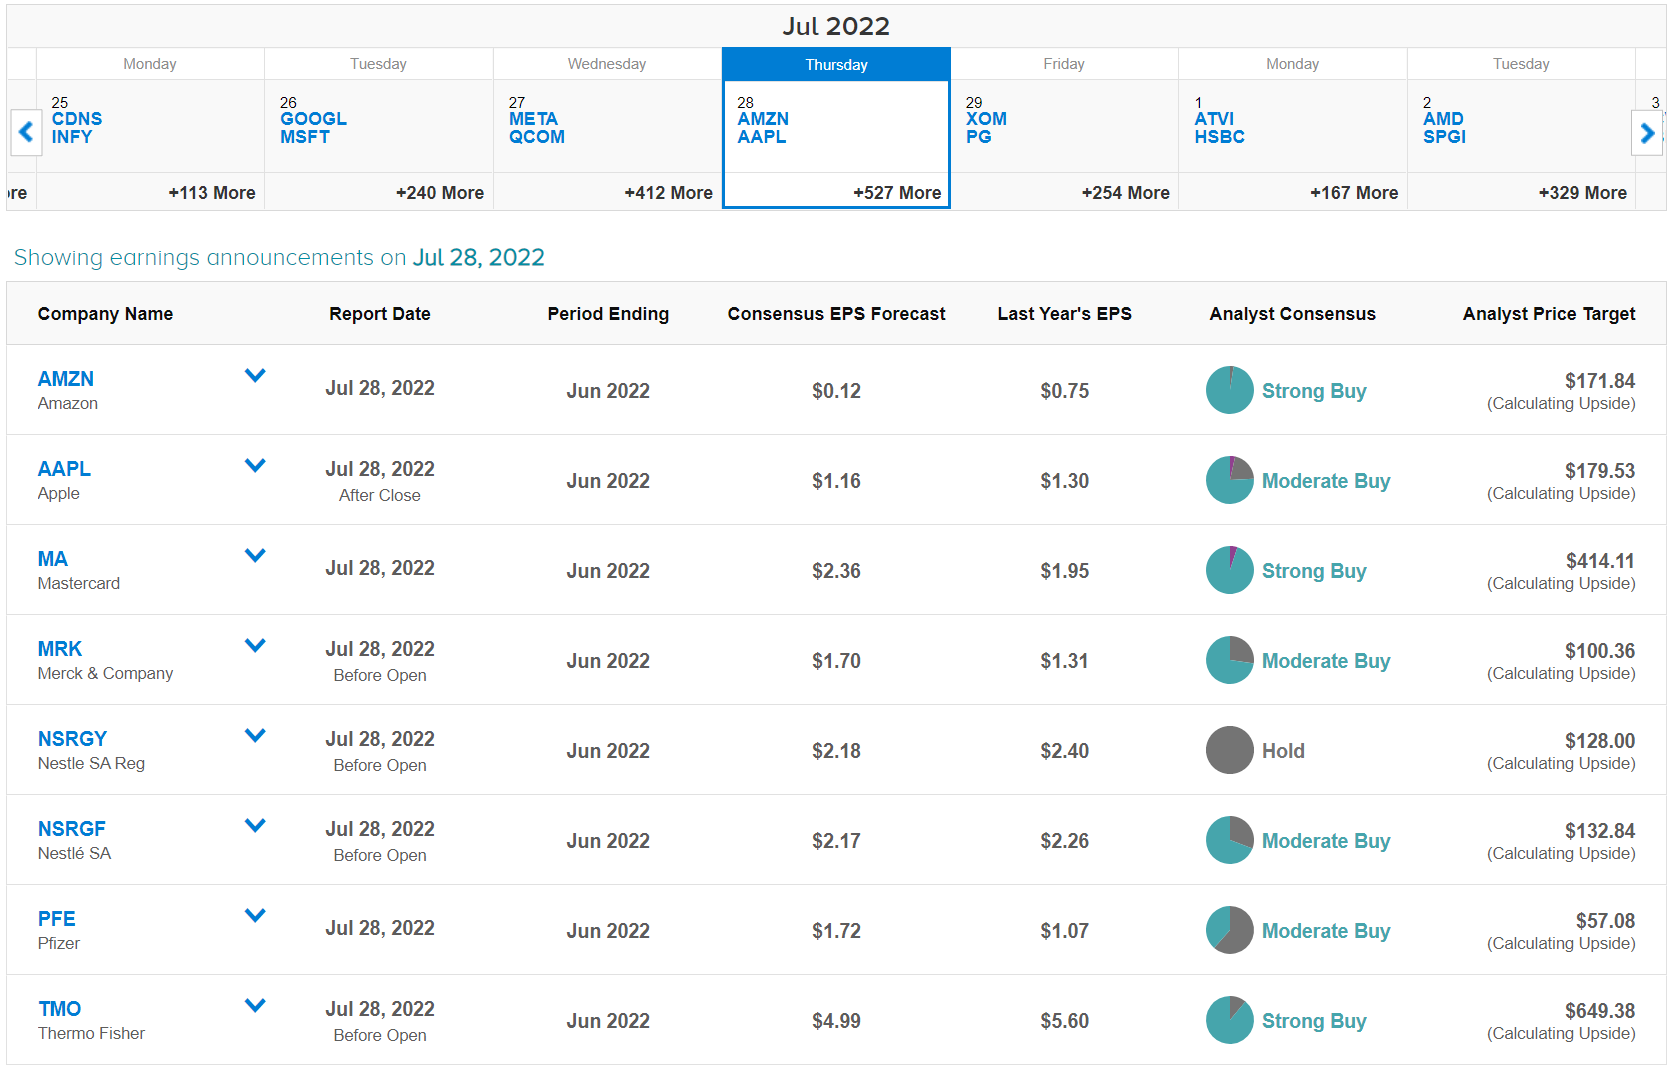Expand the NSRGF row chevron
This screenshot has height=1074, width=1674.
point(255,825)
